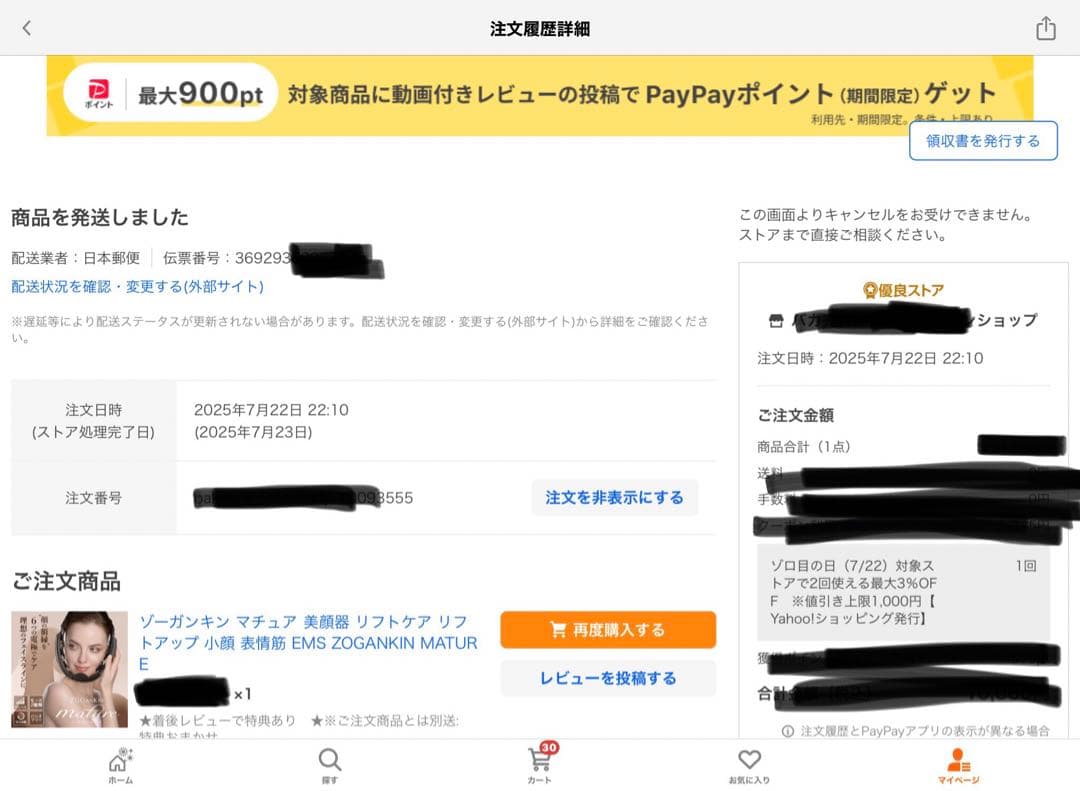Screen dimensions: 1080x791
Task: Click レビューを投稿する button
Action: [x=608, y=678]
